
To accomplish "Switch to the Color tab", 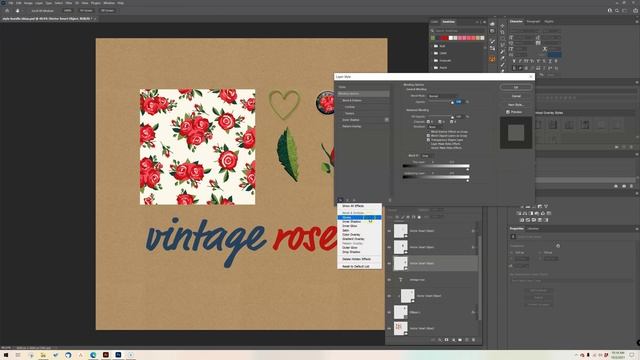I will 434,22.
